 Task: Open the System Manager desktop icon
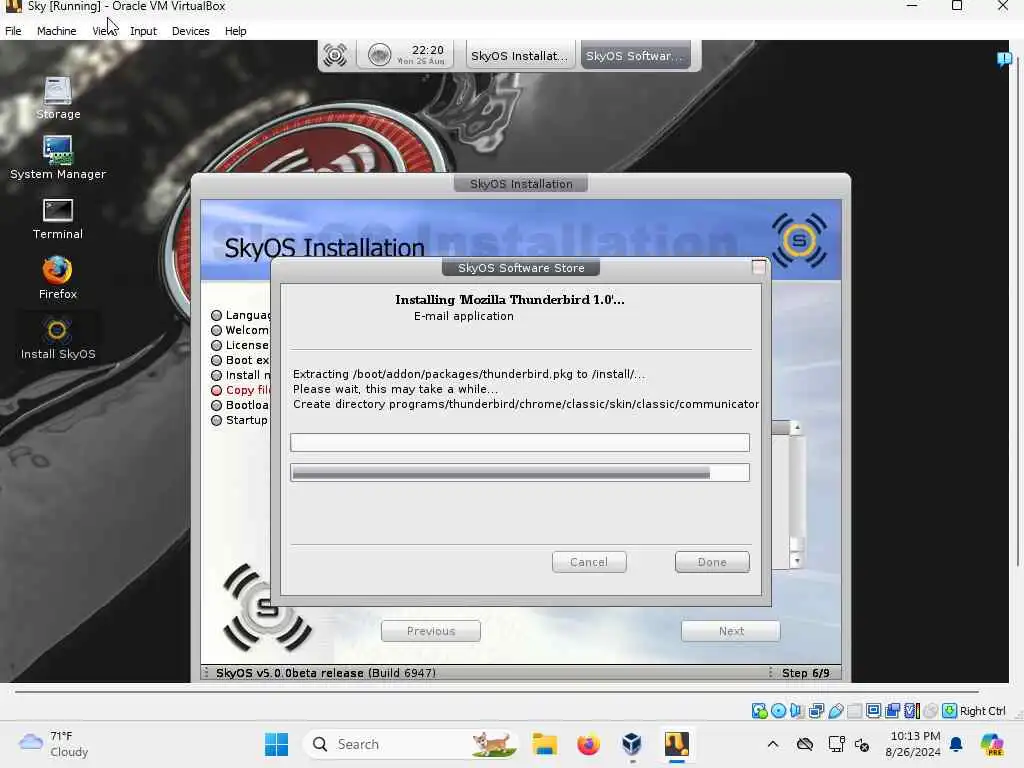point(57,157)
